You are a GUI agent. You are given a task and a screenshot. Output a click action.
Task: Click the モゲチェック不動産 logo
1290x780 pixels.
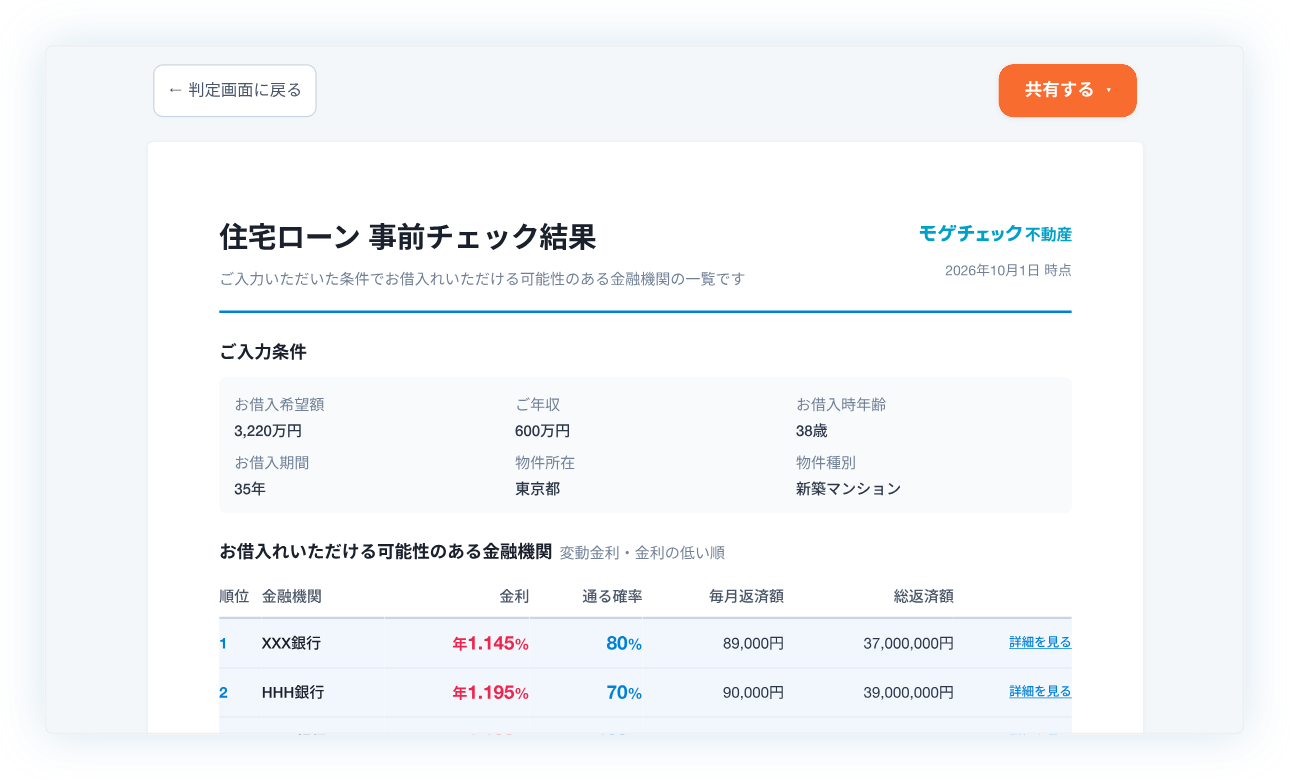995,234
